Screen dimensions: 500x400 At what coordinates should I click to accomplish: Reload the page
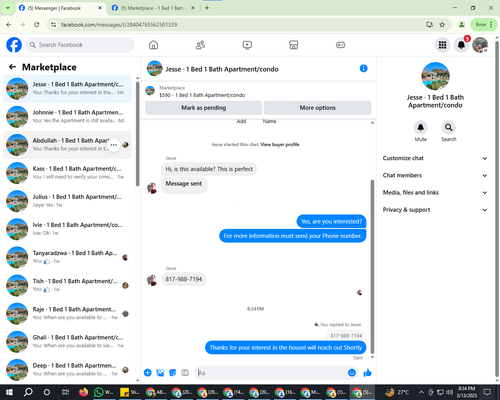37,24
